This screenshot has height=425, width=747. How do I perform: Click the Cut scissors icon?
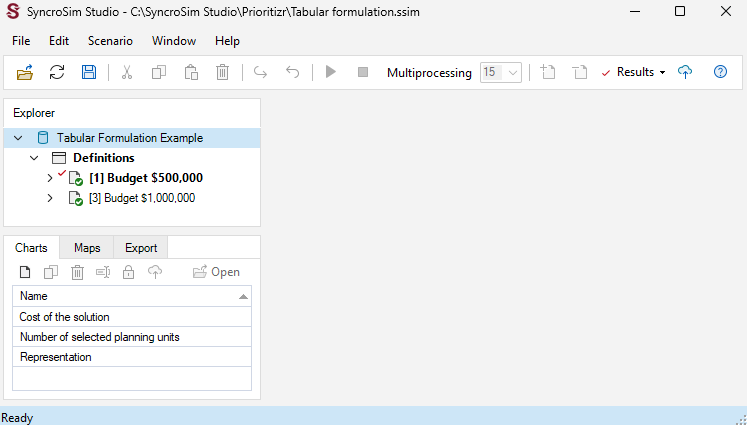click(x=126, y=72)
